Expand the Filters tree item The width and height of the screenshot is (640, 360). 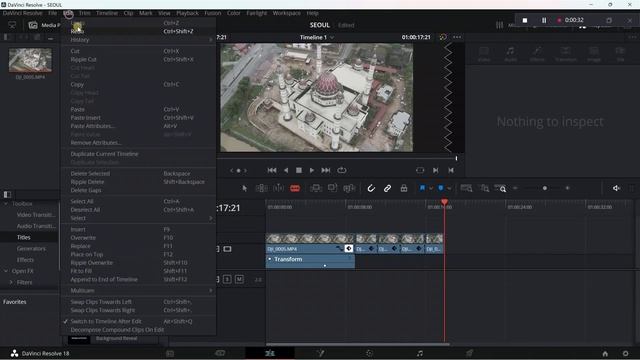[11, 282]
